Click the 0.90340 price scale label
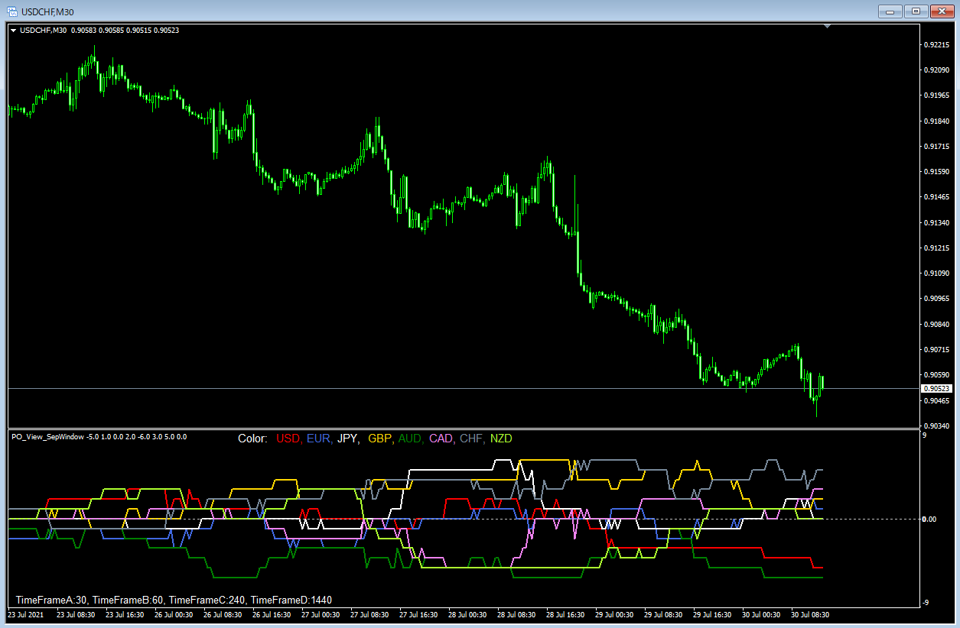Screen dimensions: 960x628 [x=937, y=426]
